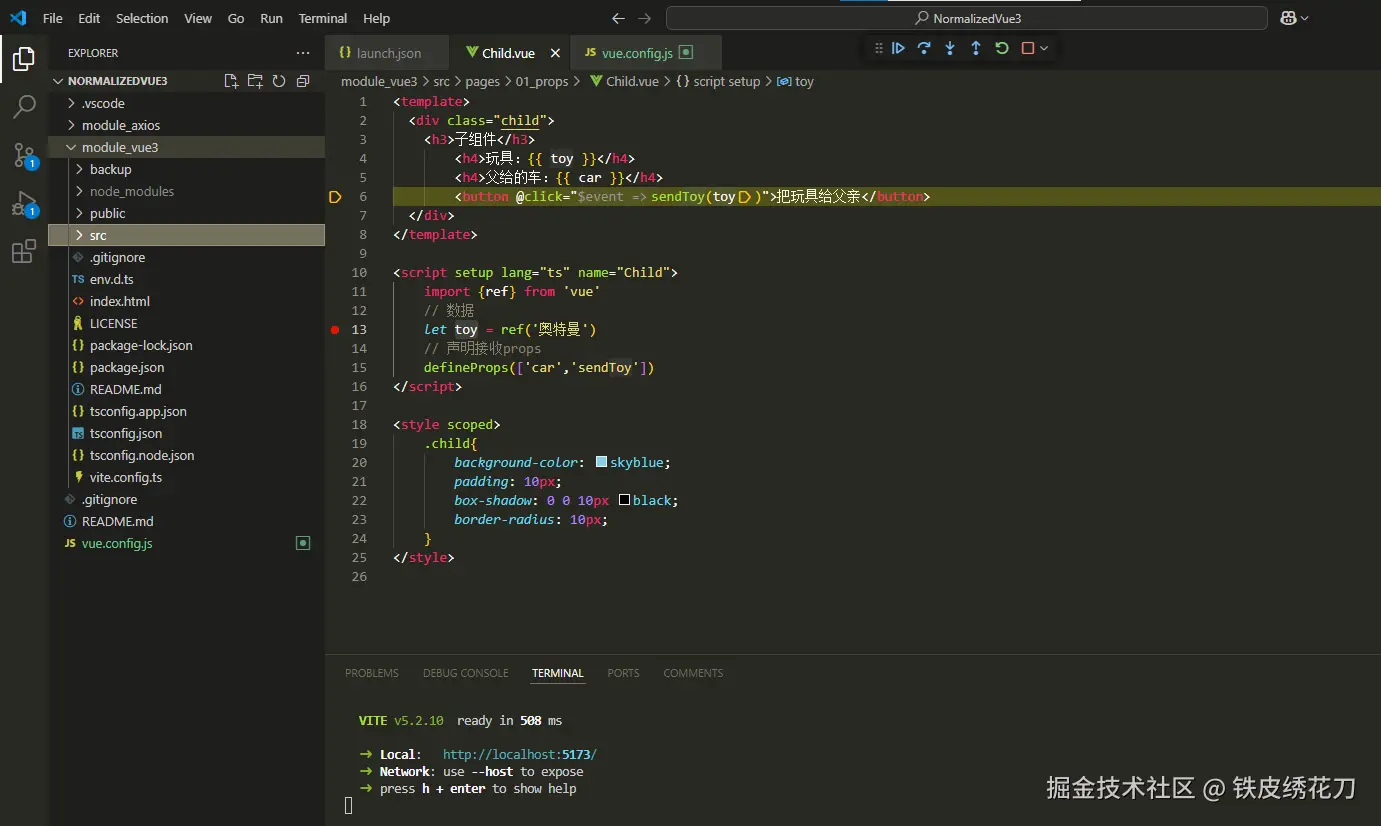Refresh the Explorer file tree
This screenshot has width=1381, height=826.
279,81
